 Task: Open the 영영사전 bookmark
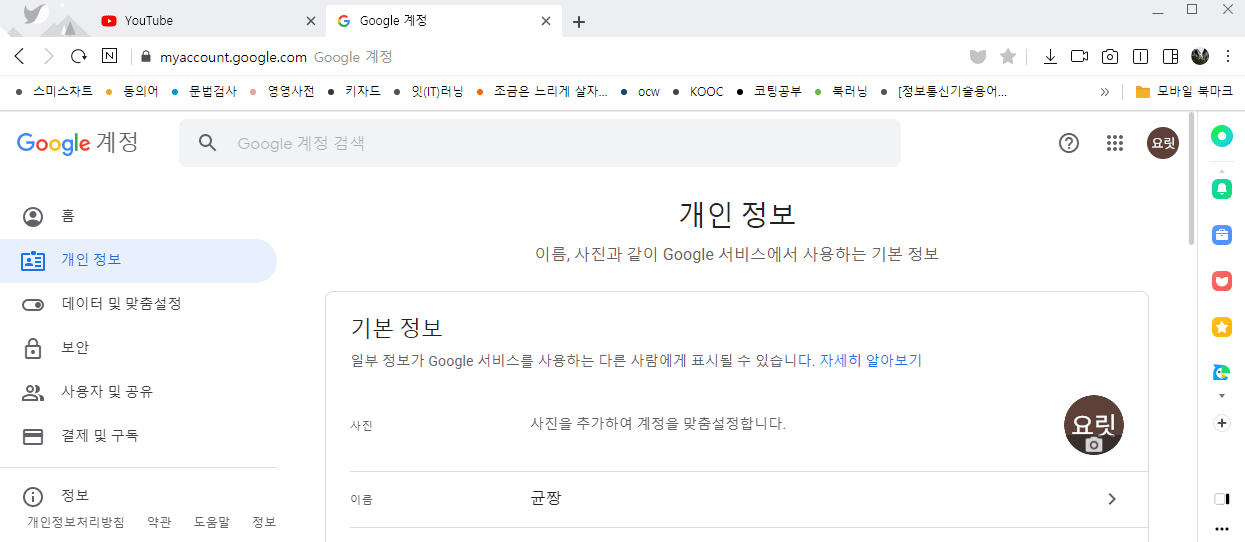pos(282,91)
